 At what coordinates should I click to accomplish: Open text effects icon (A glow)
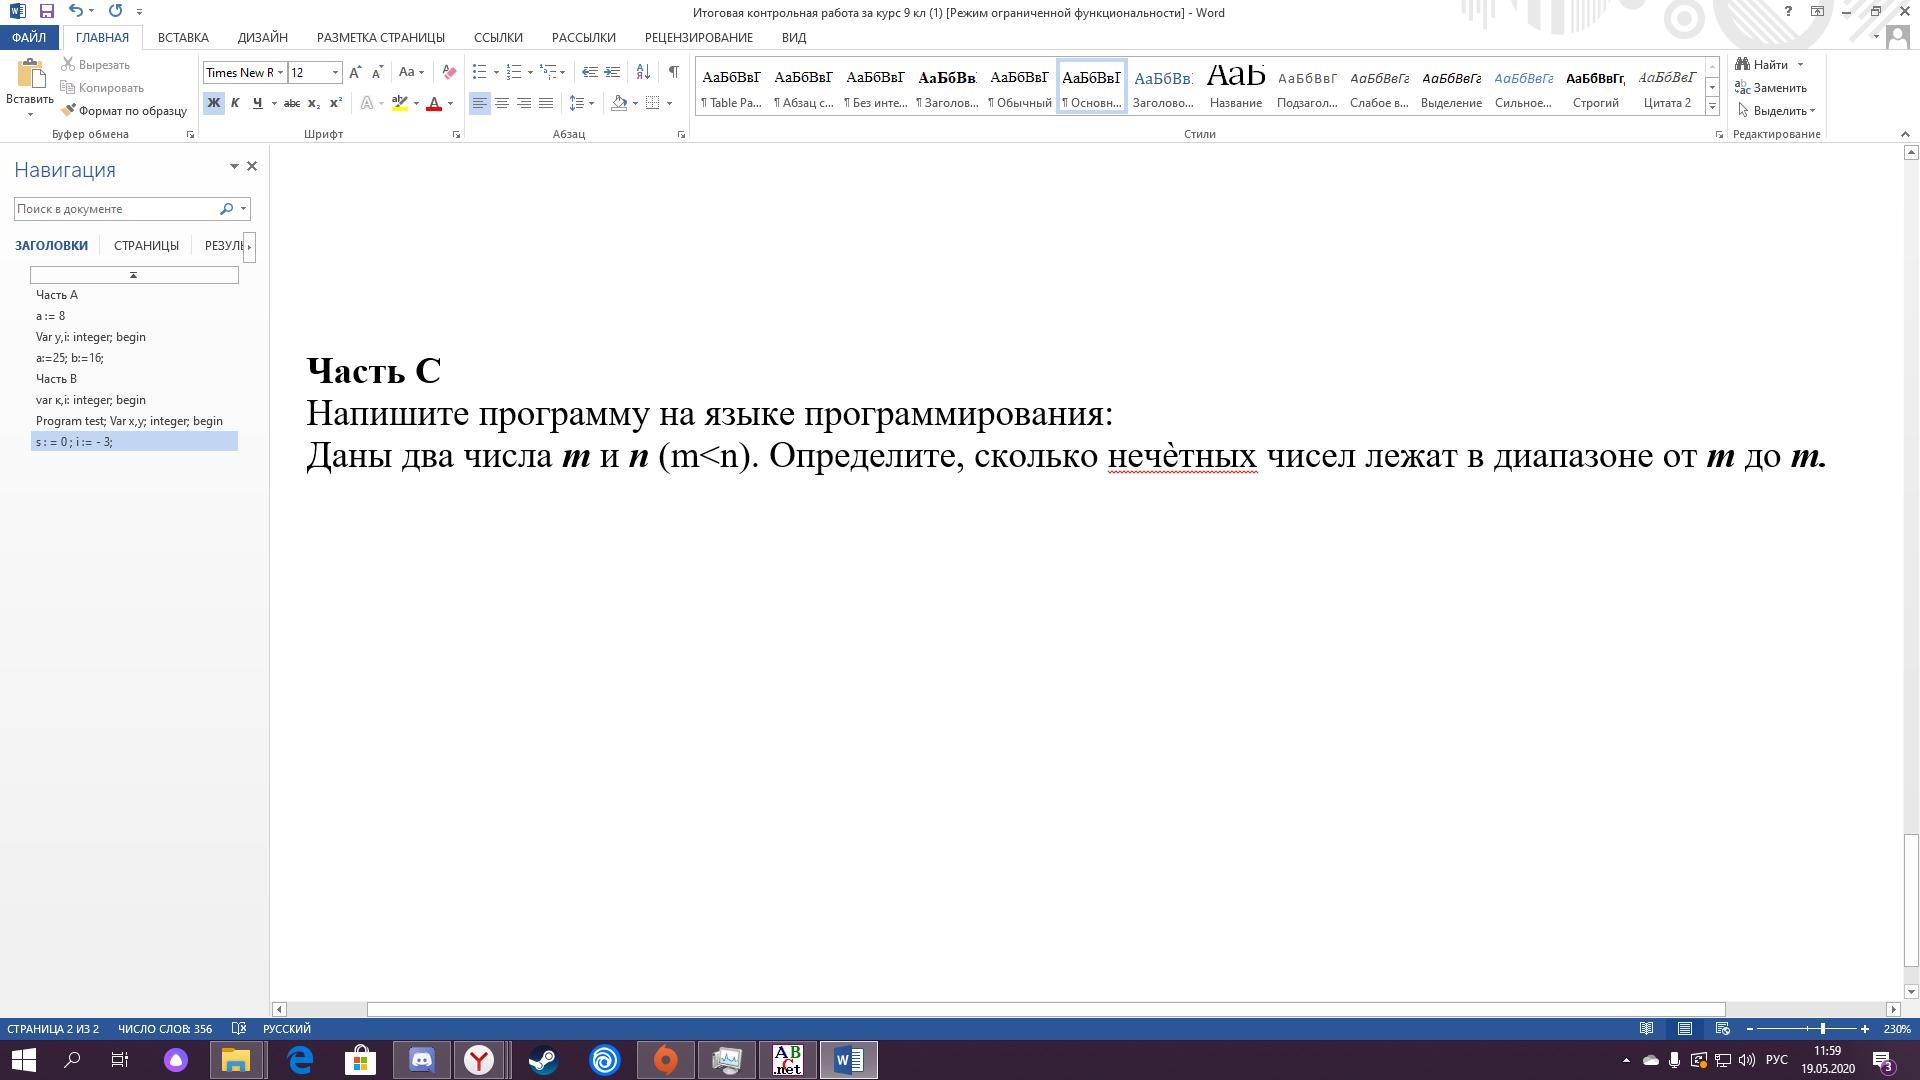click(367, 103)
